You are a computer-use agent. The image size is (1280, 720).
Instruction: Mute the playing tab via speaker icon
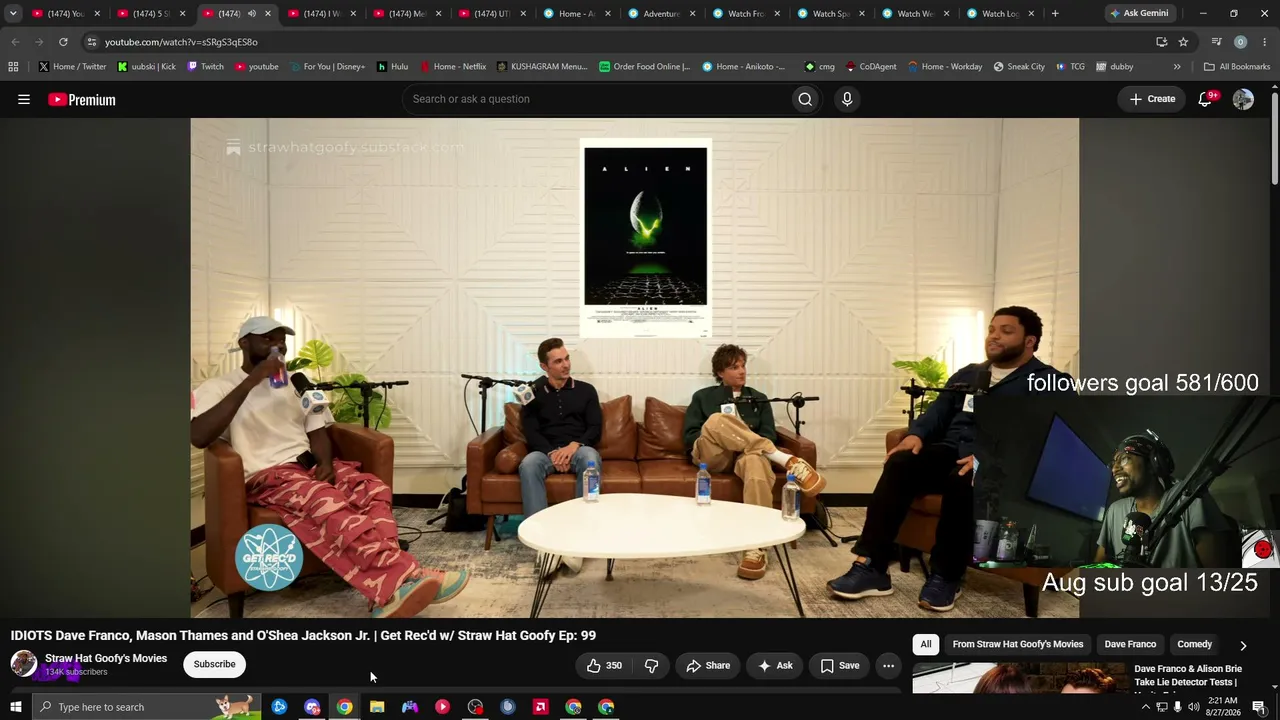click(252, 14)
